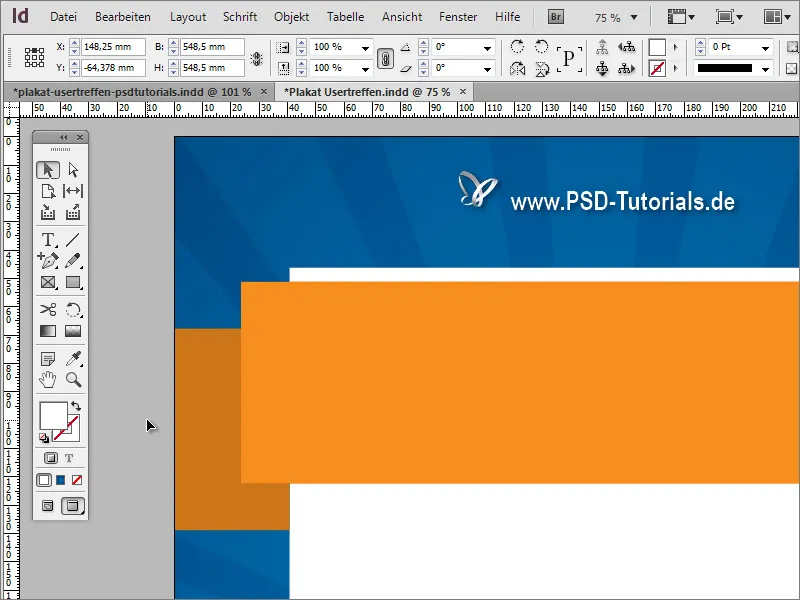800x600 pixels.
Task: Select the Scissors tool
Action: (48, 310)
